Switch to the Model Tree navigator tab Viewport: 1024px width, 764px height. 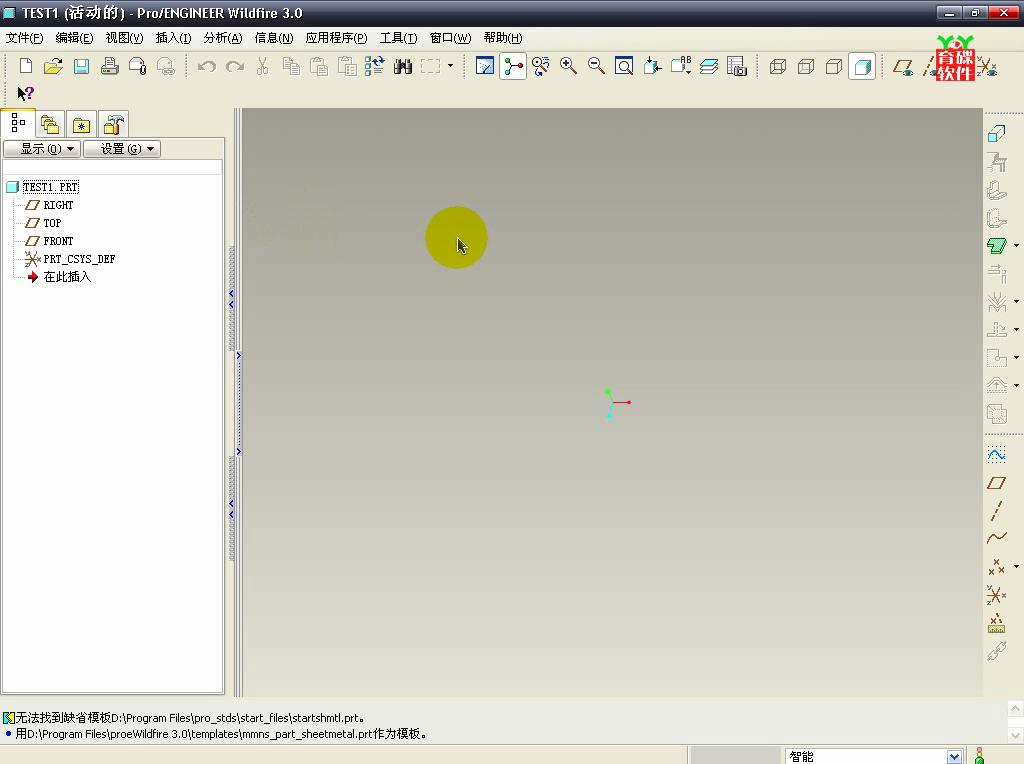pos(18,123)
